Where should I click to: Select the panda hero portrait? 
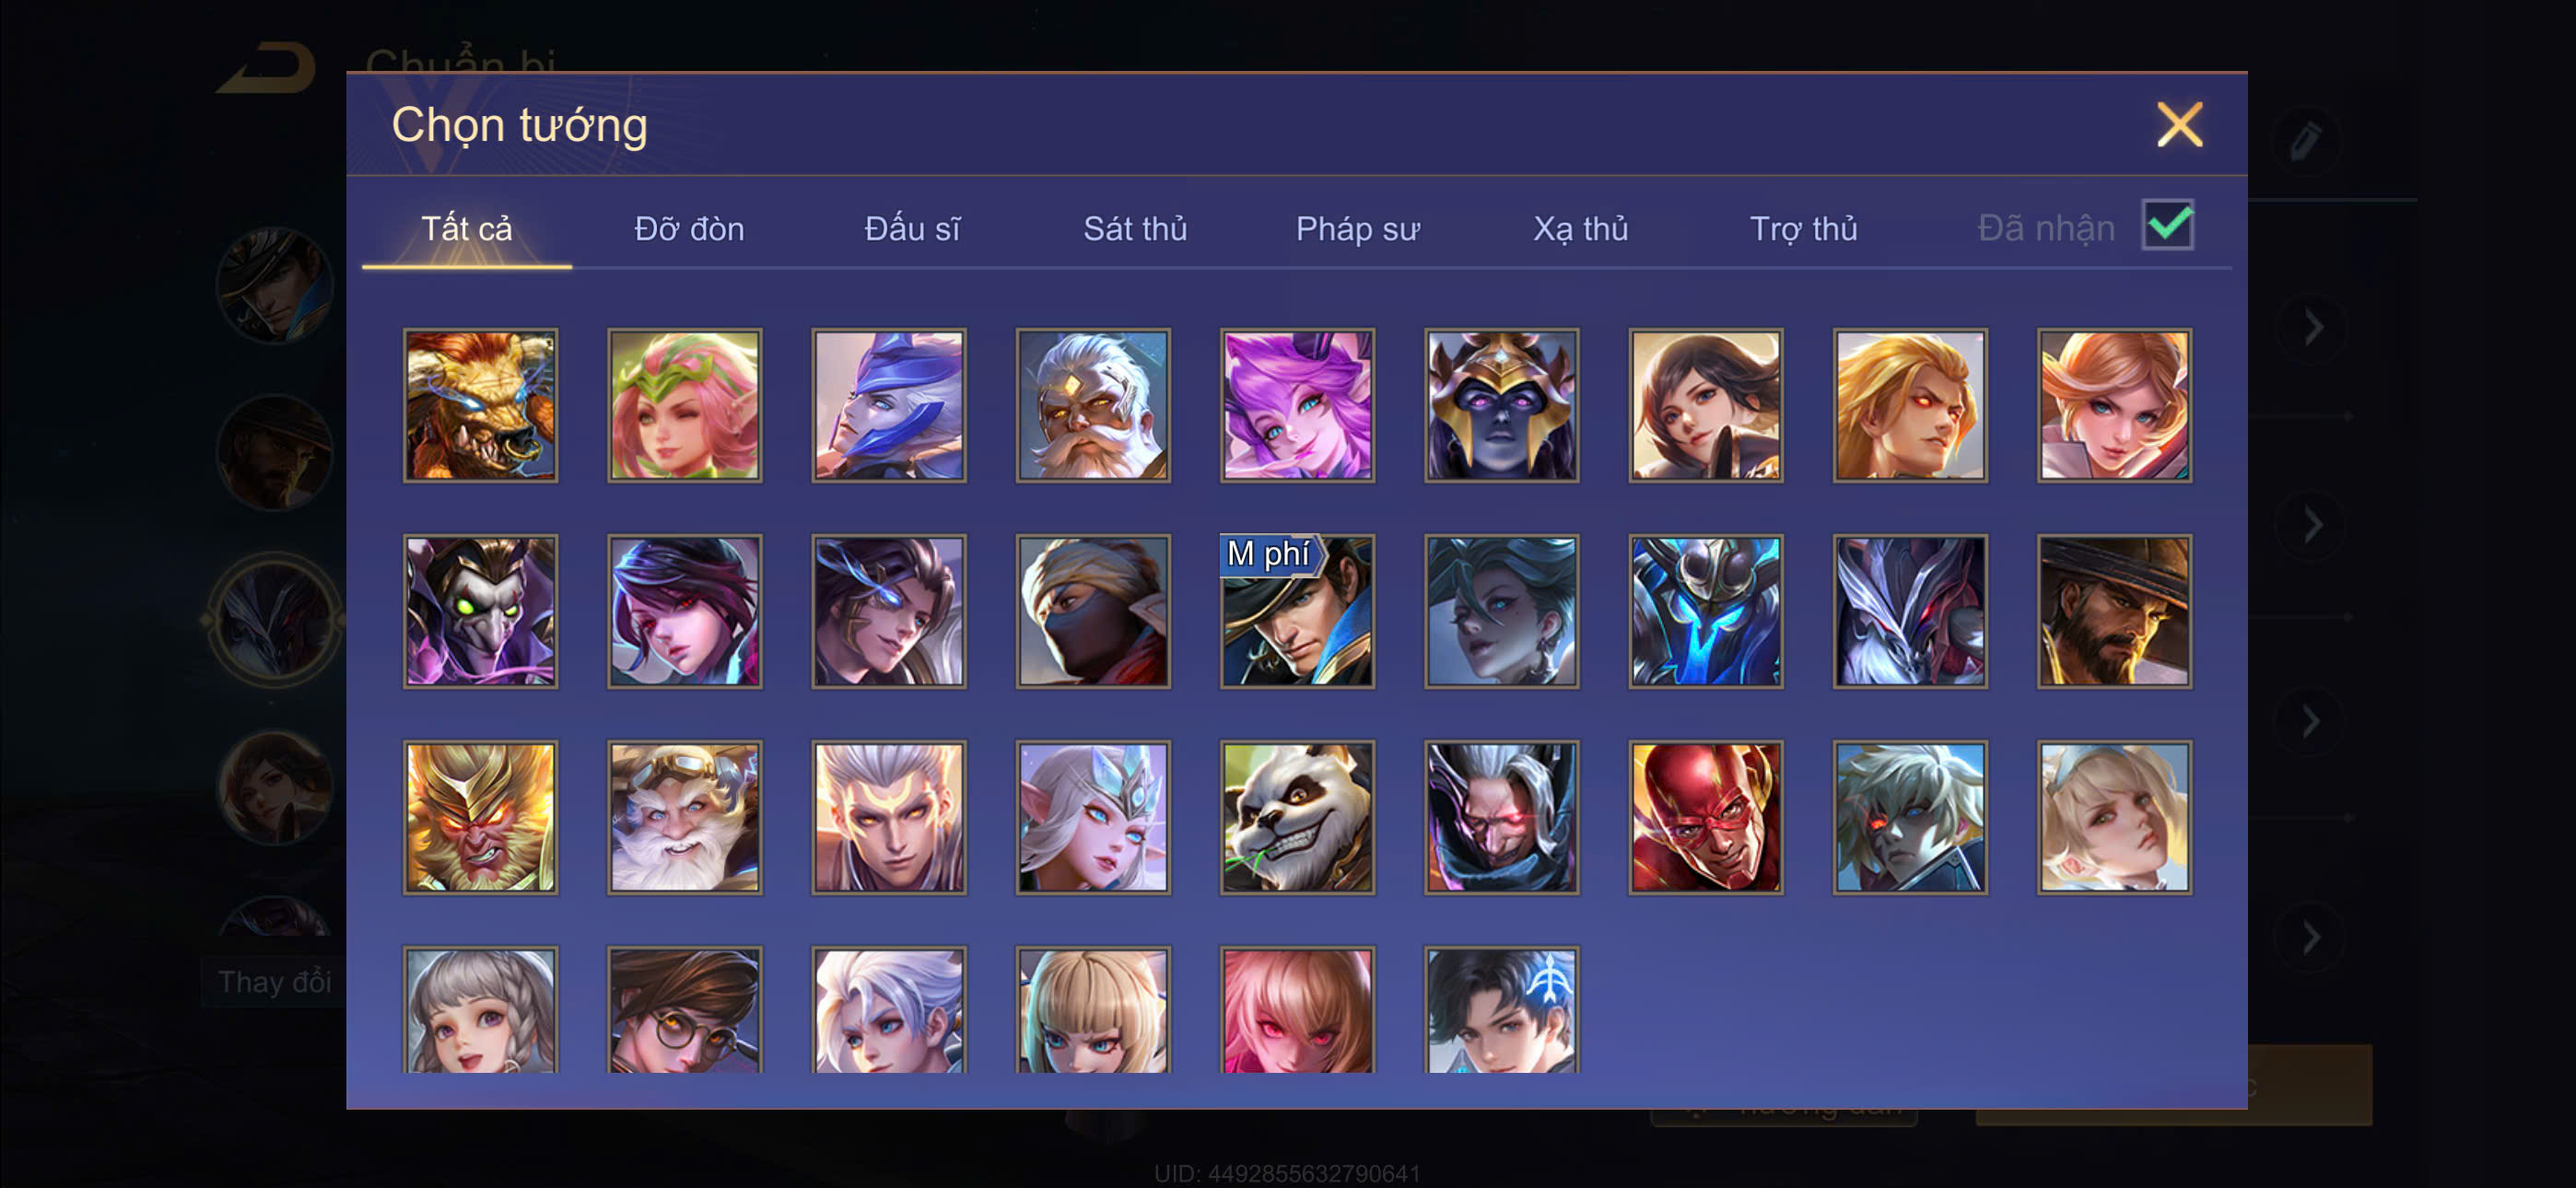[x=1297, y=817]
